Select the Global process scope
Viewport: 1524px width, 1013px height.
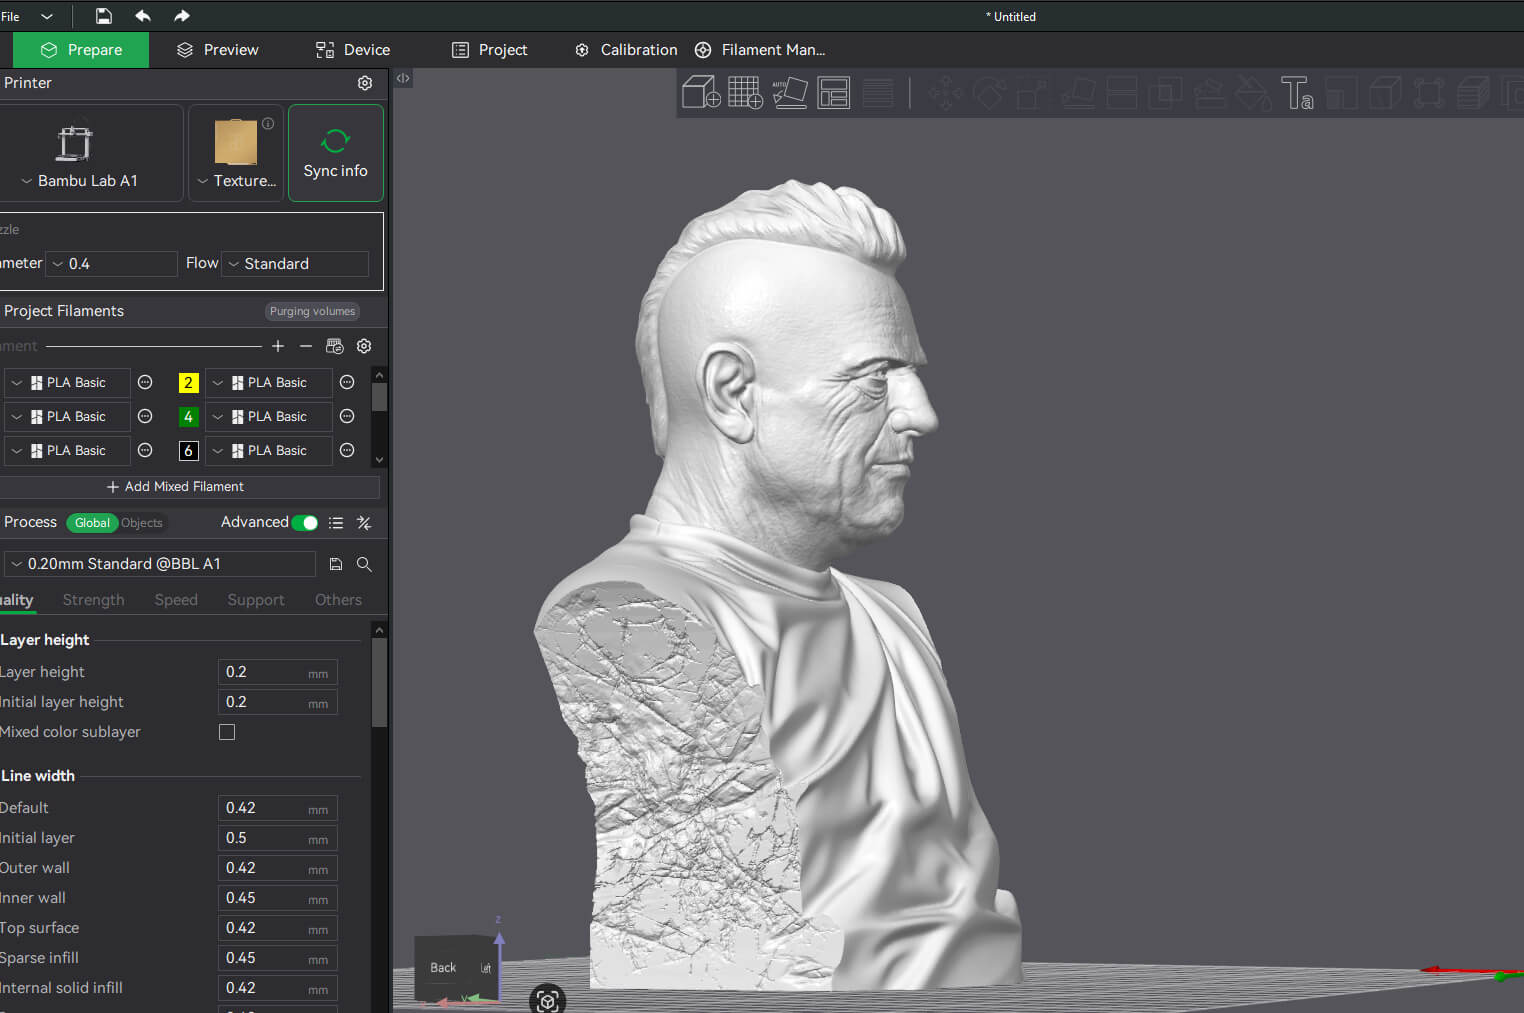(x=92, y=523)
